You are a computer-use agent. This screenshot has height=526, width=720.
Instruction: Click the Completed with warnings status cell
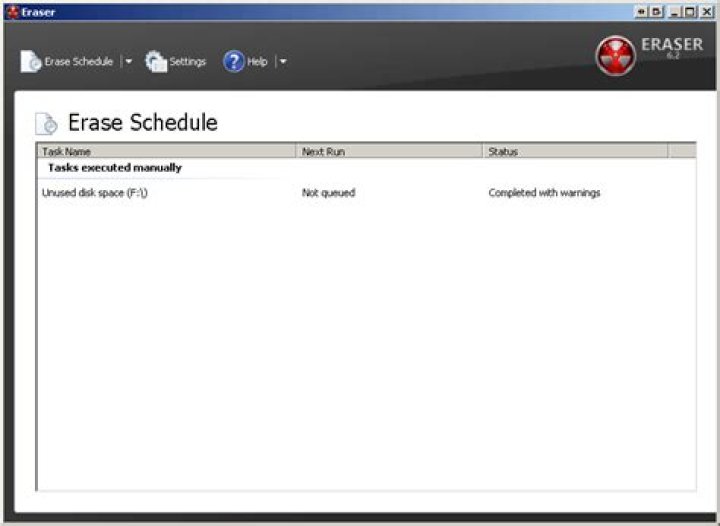tap(544, 193)
